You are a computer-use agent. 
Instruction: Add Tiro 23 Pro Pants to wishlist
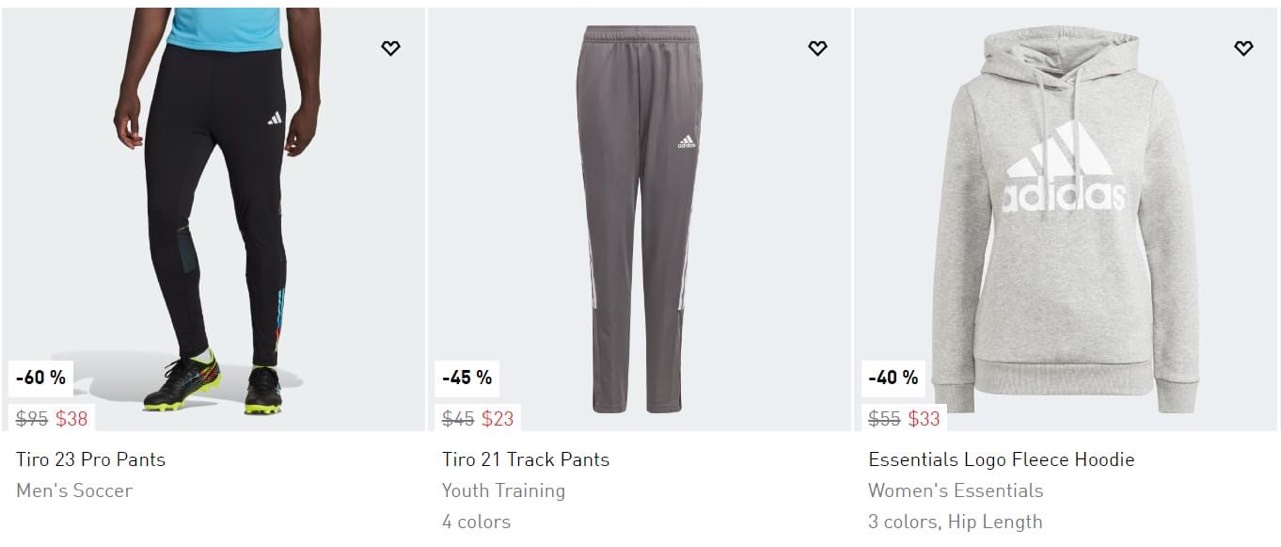click(x=391, y=48)
